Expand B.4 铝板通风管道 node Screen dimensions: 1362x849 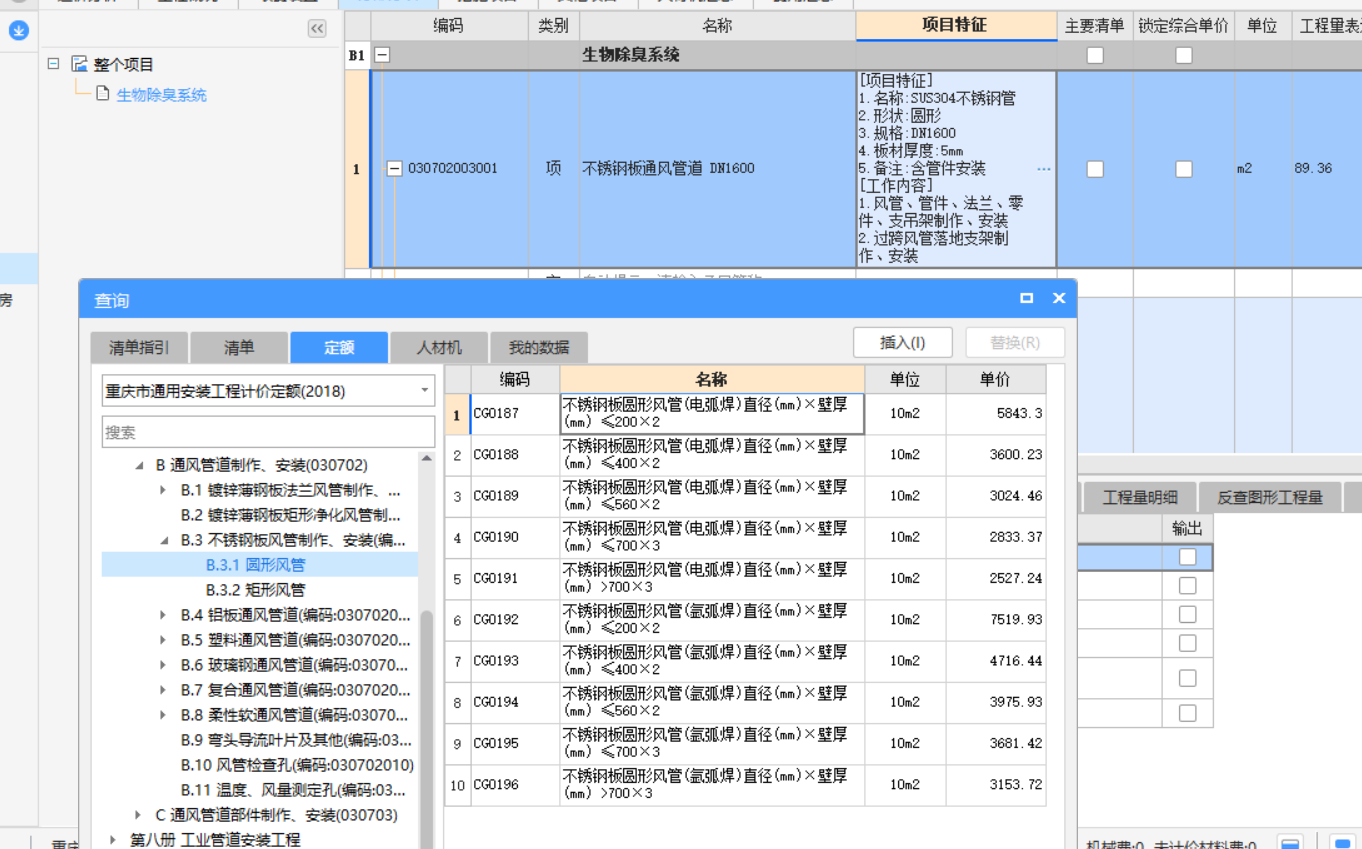point(163,615)
